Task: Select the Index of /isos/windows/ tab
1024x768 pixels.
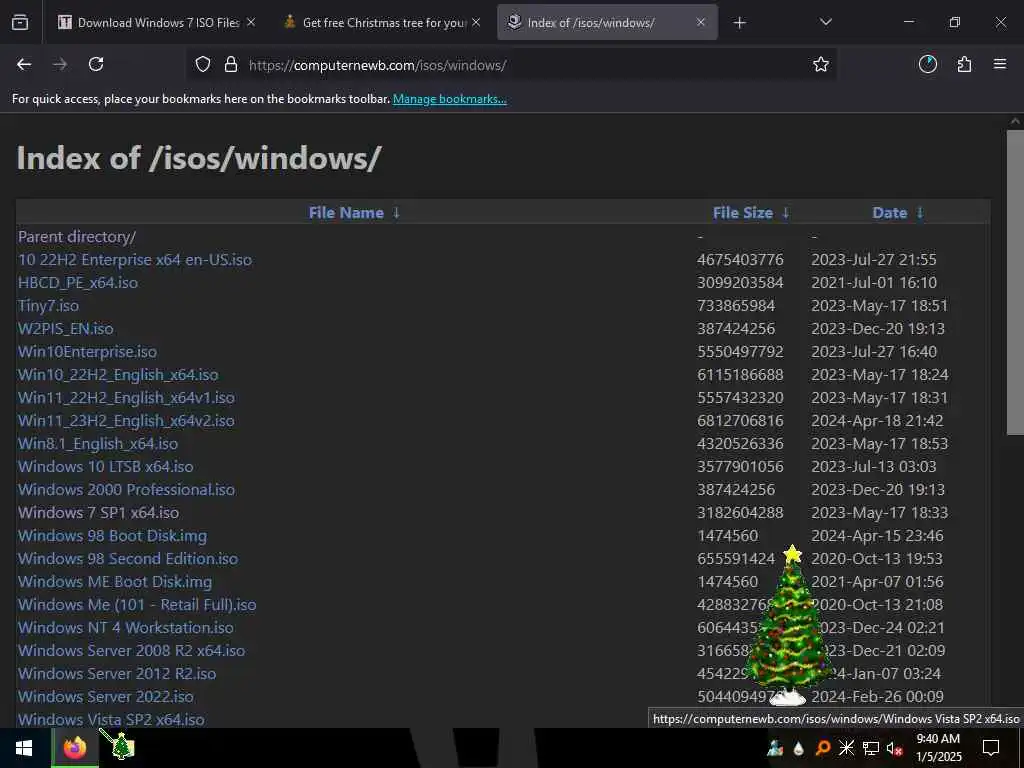Action: click(x=607, y=23)
